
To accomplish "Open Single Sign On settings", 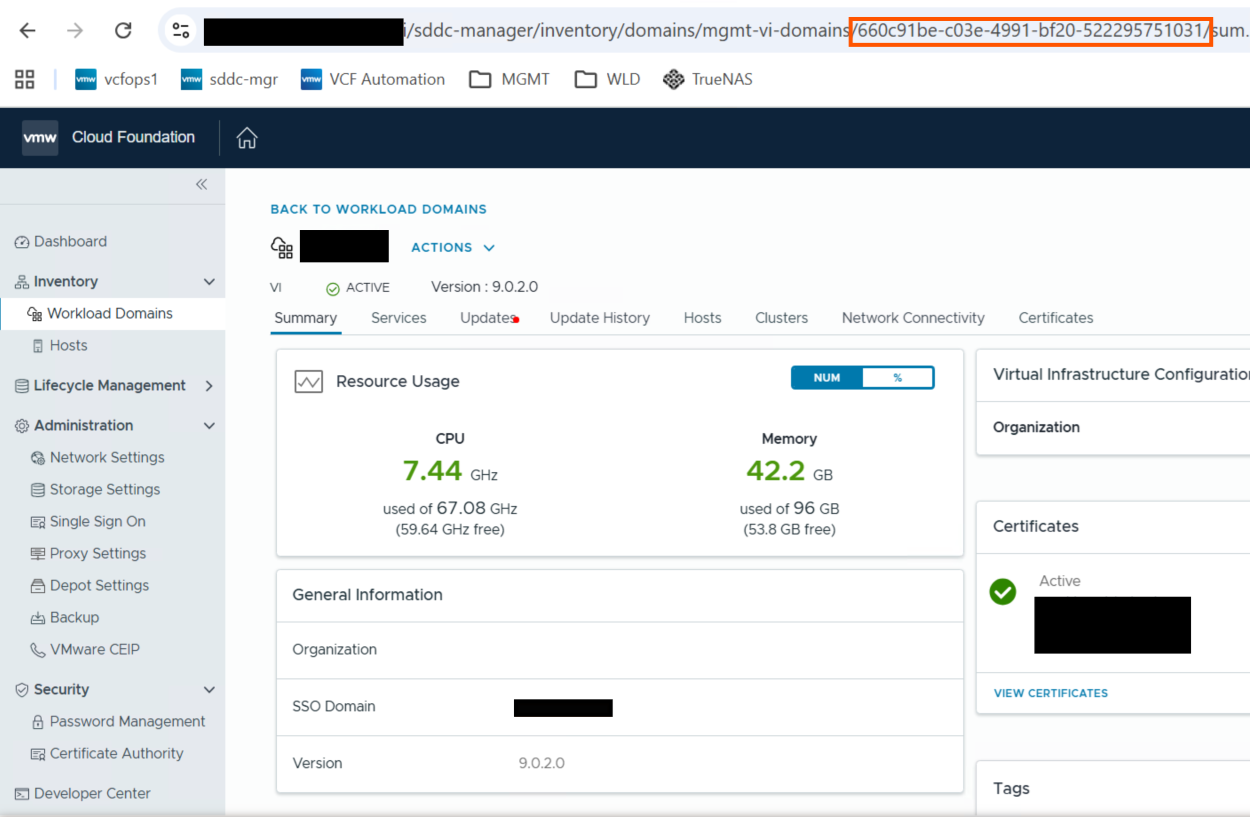I will (x=88, y=521).
